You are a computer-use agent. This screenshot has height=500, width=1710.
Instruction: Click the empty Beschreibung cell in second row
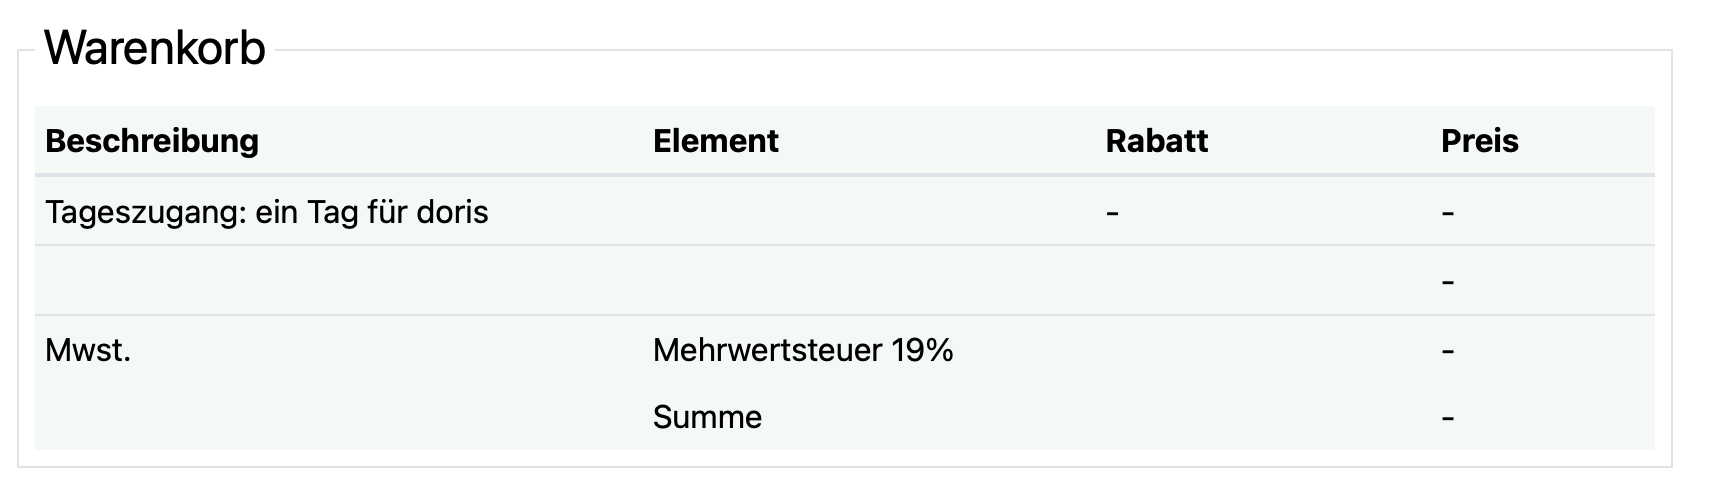coord(339,281)
